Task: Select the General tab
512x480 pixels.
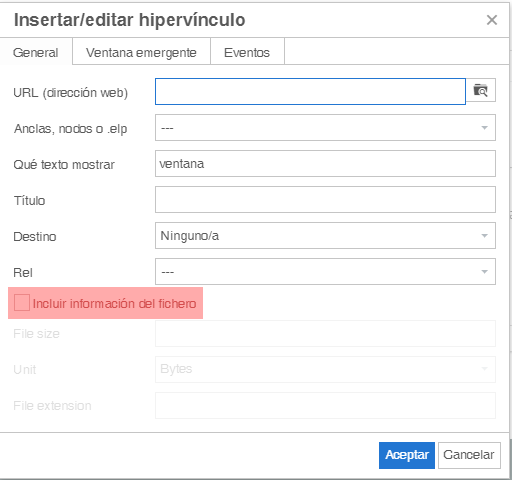Action: coord(36,52)
